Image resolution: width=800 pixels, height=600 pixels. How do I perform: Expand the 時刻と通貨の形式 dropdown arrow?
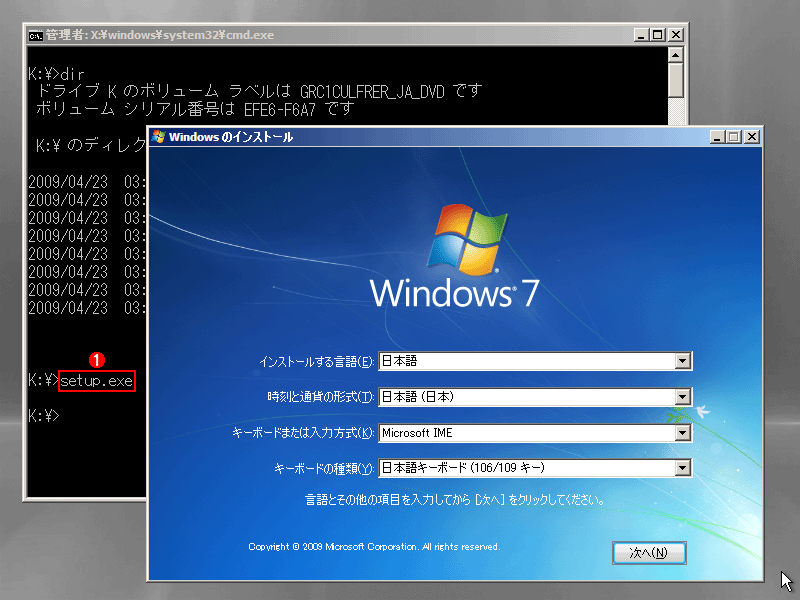click(x=682, y=397)
